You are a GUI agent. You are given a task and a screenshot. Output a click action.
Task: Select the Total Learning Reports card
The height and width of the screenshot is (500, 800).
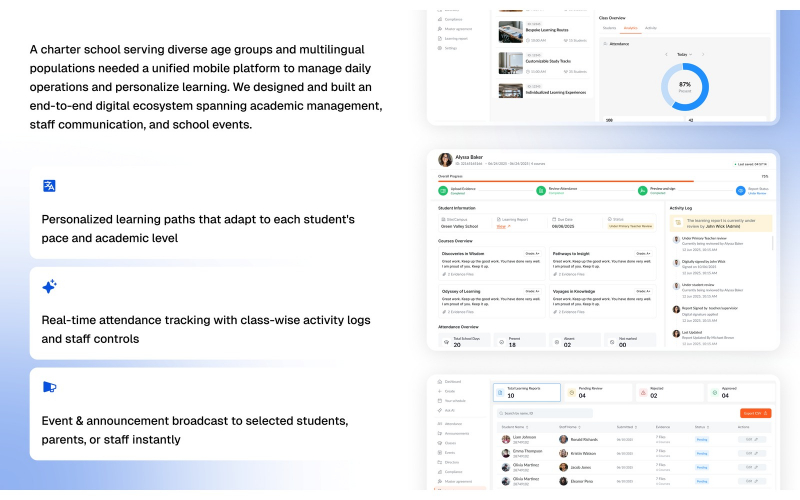click(x=527, y=393)
